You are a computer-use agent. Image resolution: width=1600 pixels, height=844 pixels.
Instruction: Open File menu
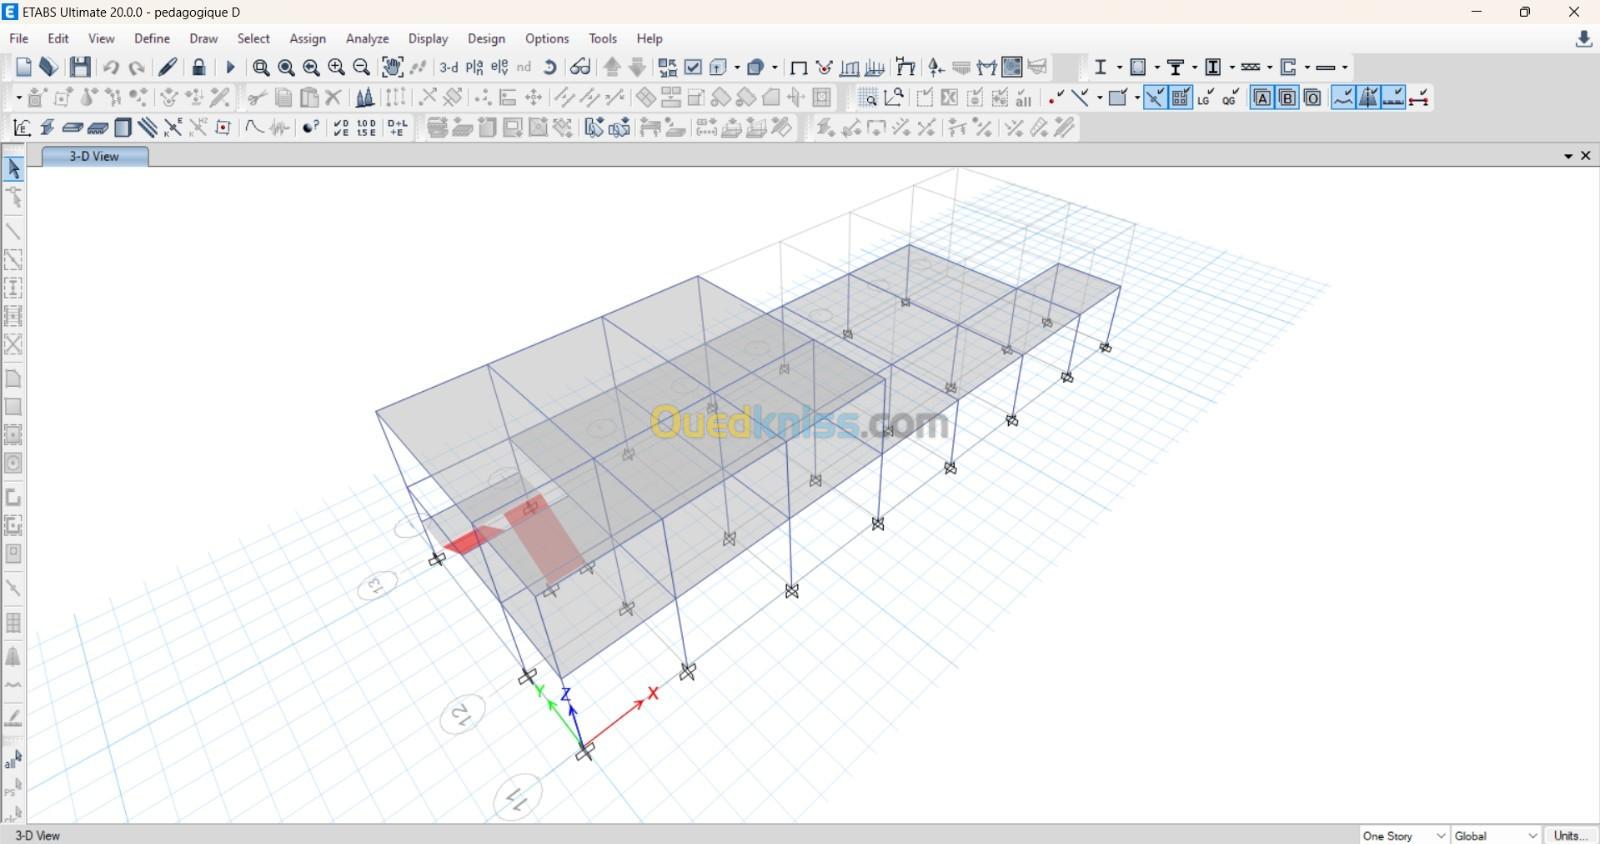[19, 38]
